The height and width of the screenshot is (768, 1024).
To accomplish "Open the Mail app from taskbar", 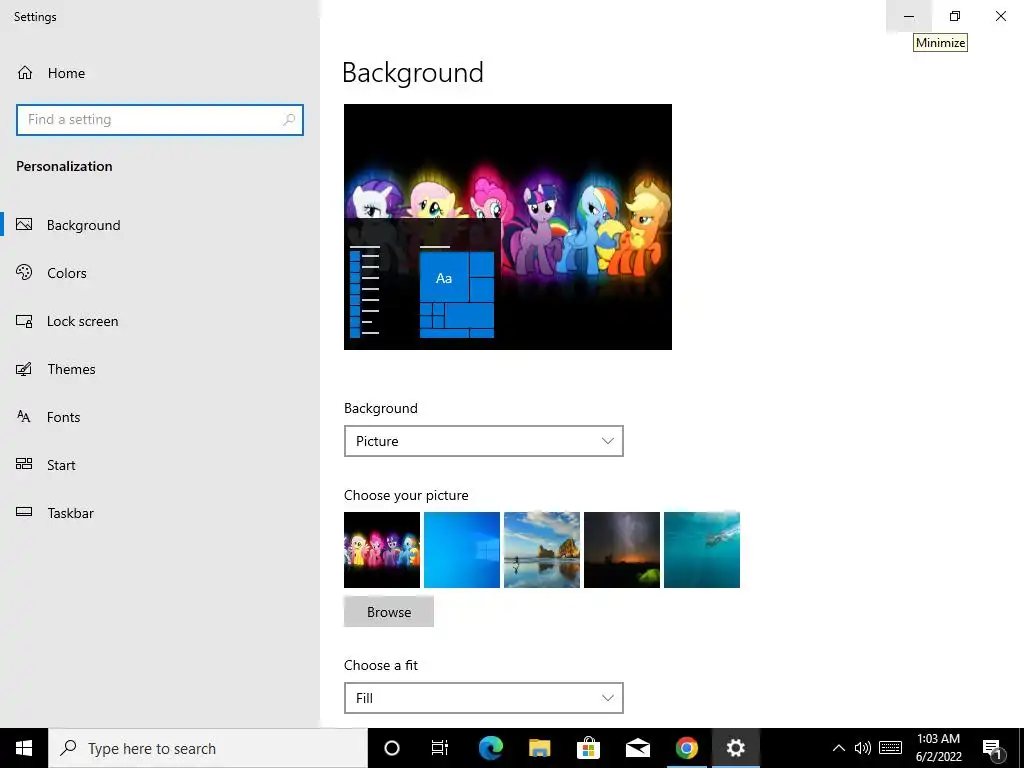I will pos(637,748).
